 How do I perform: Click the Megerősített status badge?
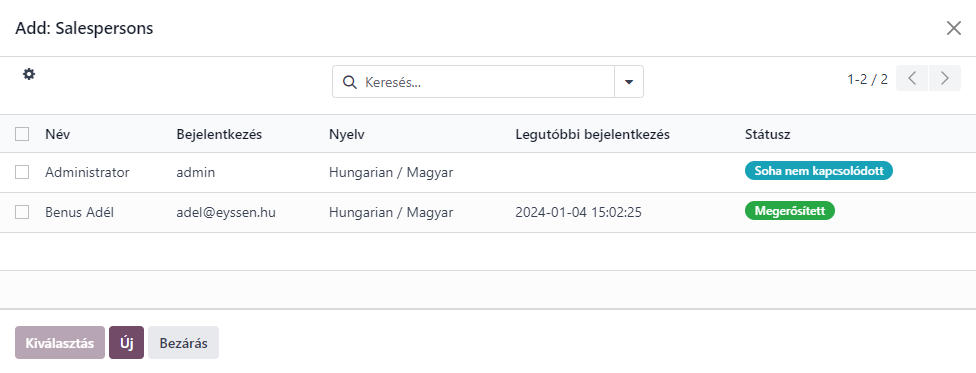(790, 210)
